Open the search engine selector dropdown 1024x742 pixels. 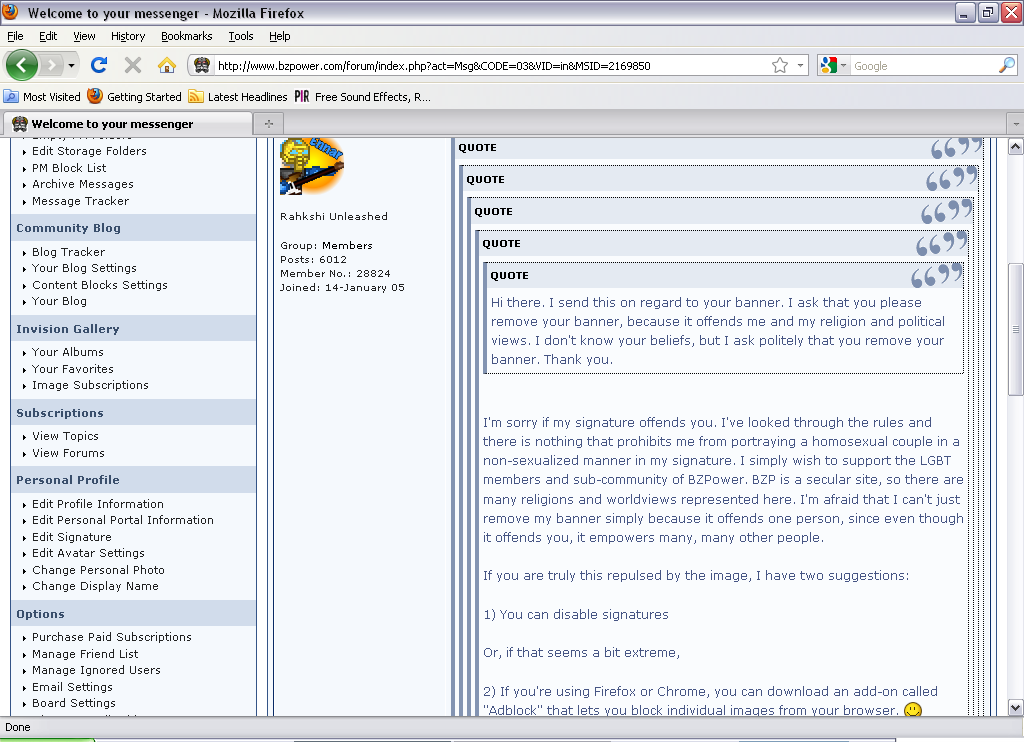point(833,65)
